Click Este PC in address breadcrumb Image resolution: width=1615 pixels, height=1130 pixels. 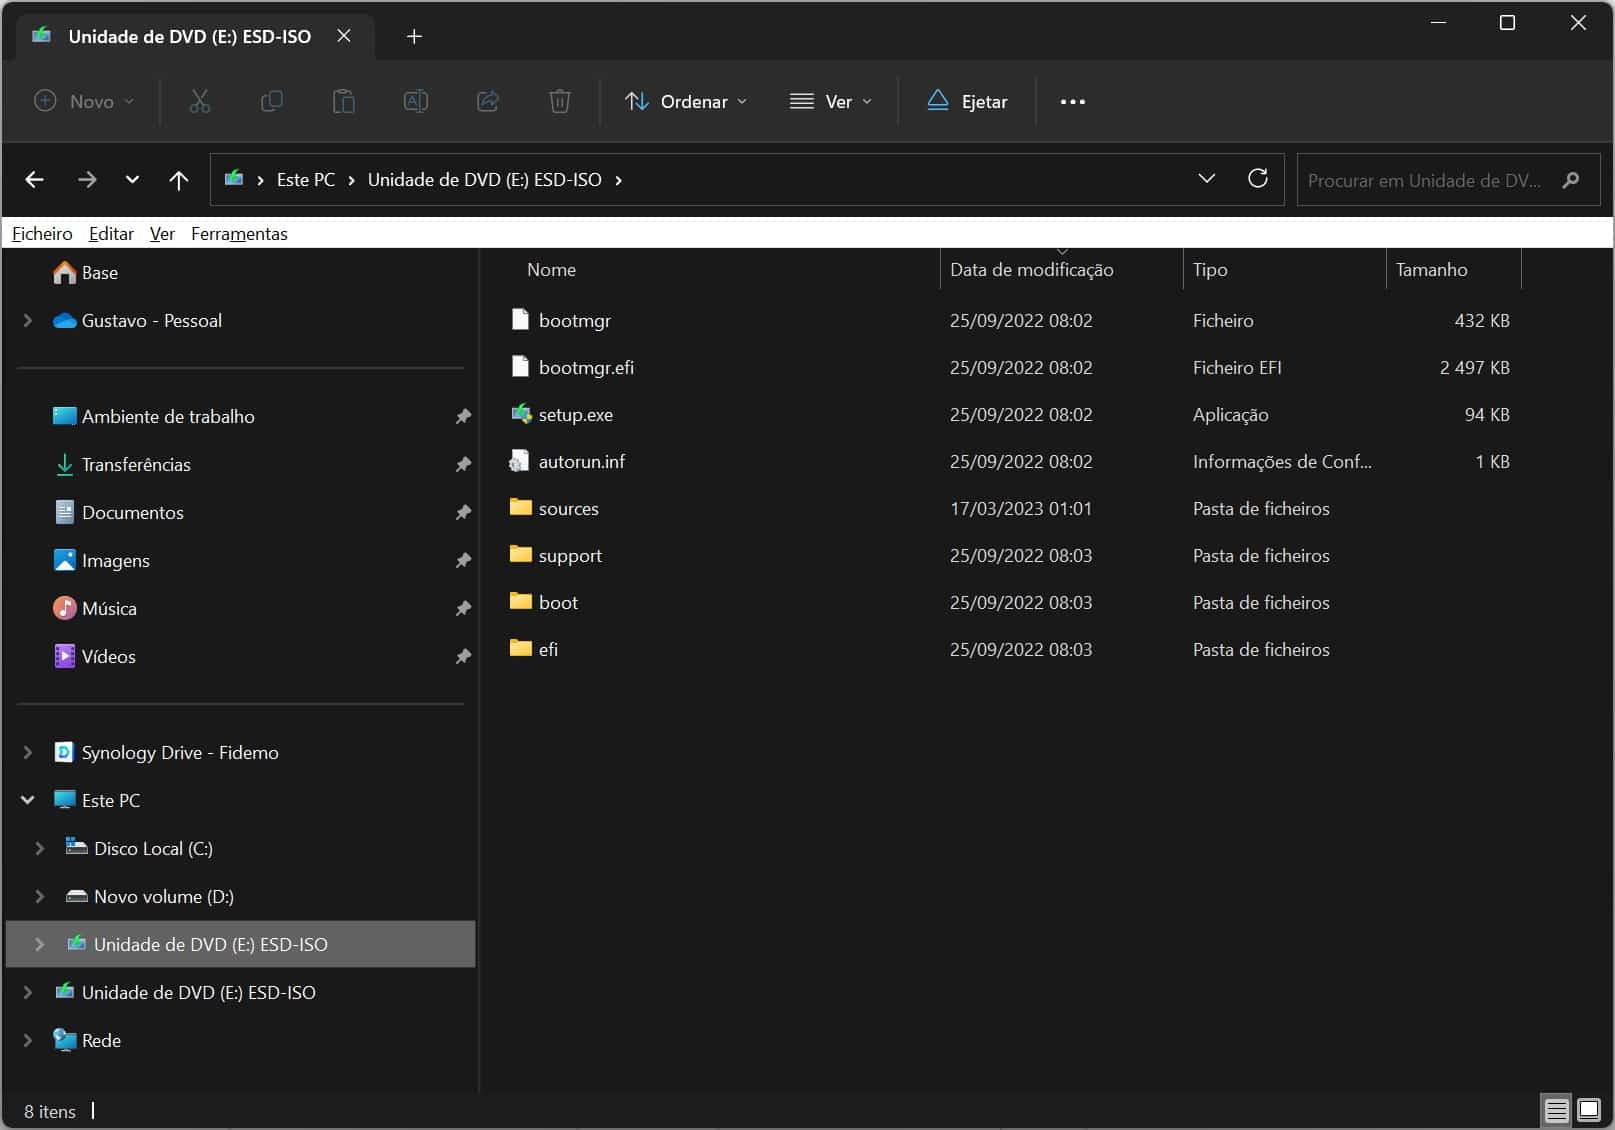pos(306,180)
